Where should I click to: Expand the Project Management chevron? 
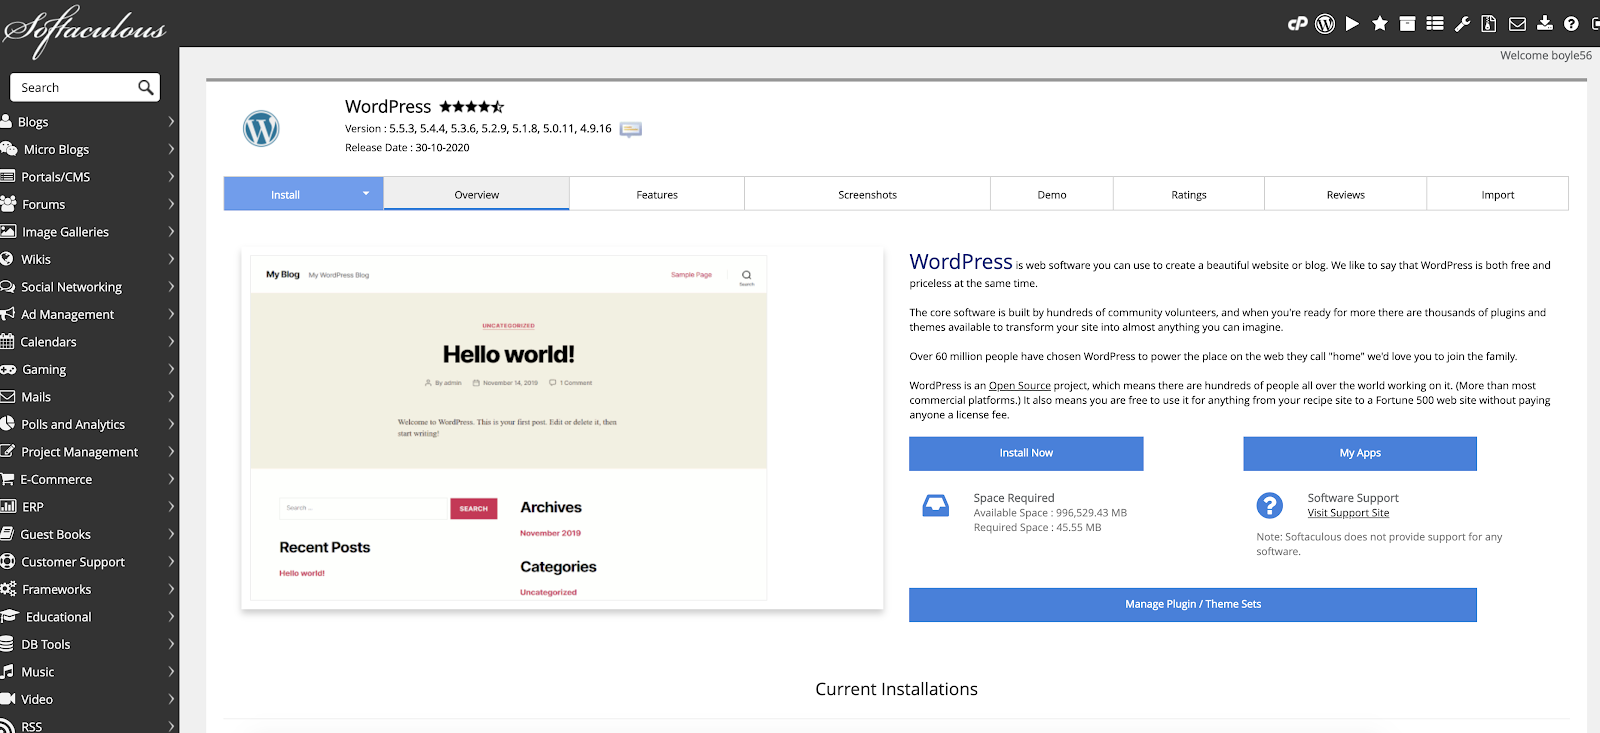pos(171,452)
